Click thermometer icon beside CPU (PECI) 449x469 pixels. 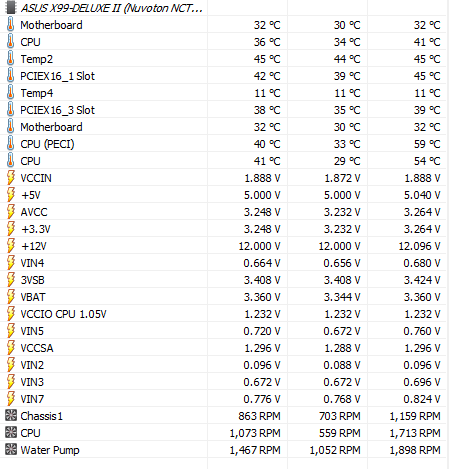pyautogui.click(x=11, y=144)
